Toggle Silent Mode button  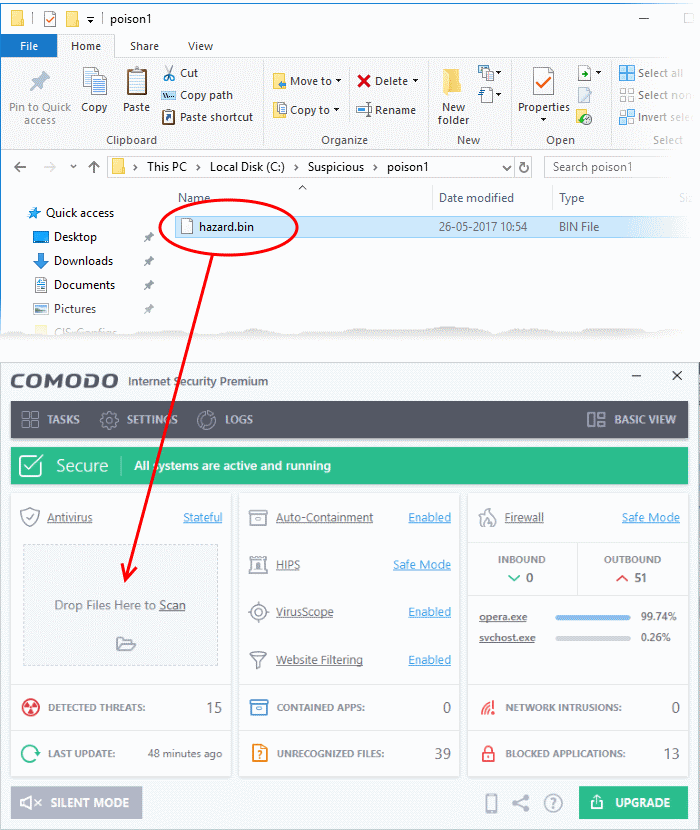[76, 802]
